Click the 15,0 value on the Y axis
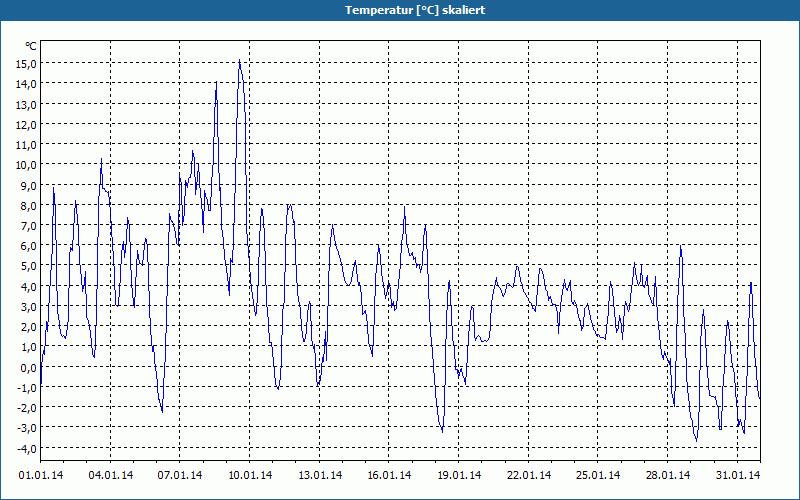The width and height of the screenshot is (800, 500). click(x=27, y=64)
